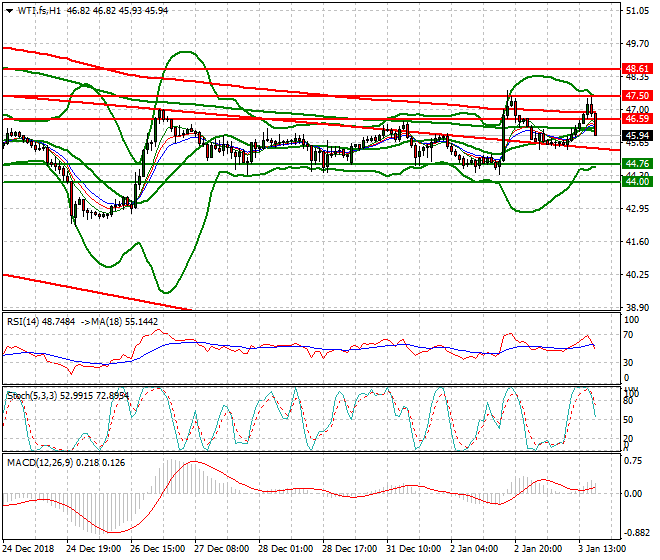660x560 pixels.
Task: Click the MA(18) 55.1442 label
Action: click(125, 322)
